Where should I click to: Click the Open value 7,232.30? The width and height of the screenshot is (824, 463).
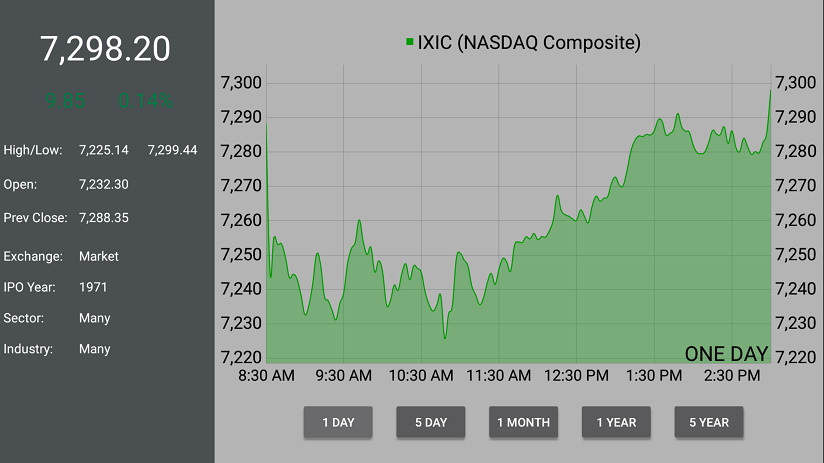pos(104,184)
